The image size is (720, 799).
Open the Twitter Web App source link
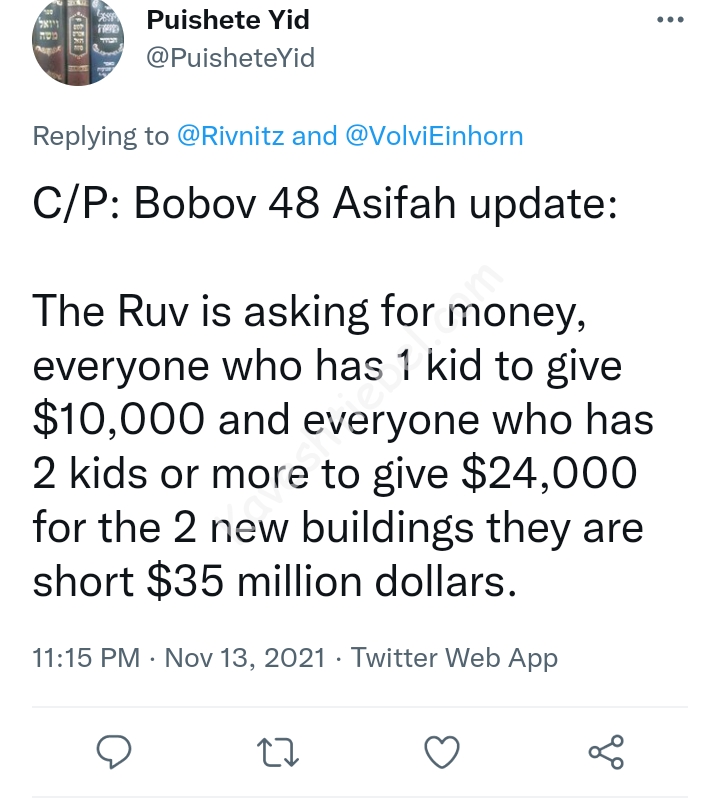[x=454, y=657]
